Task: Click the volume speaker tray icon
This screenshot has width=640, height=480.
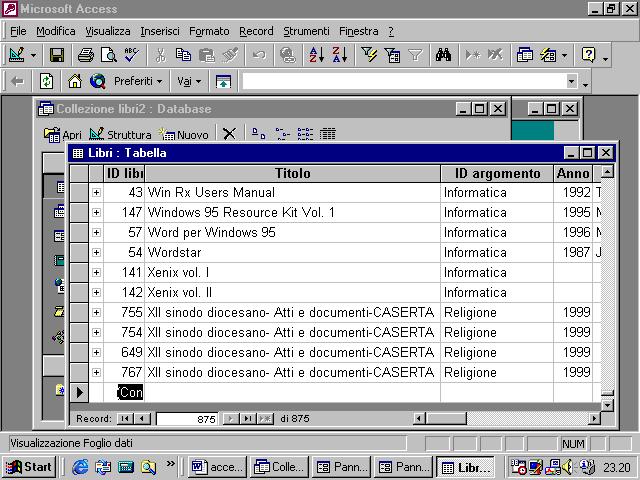Action: point(567,467)
